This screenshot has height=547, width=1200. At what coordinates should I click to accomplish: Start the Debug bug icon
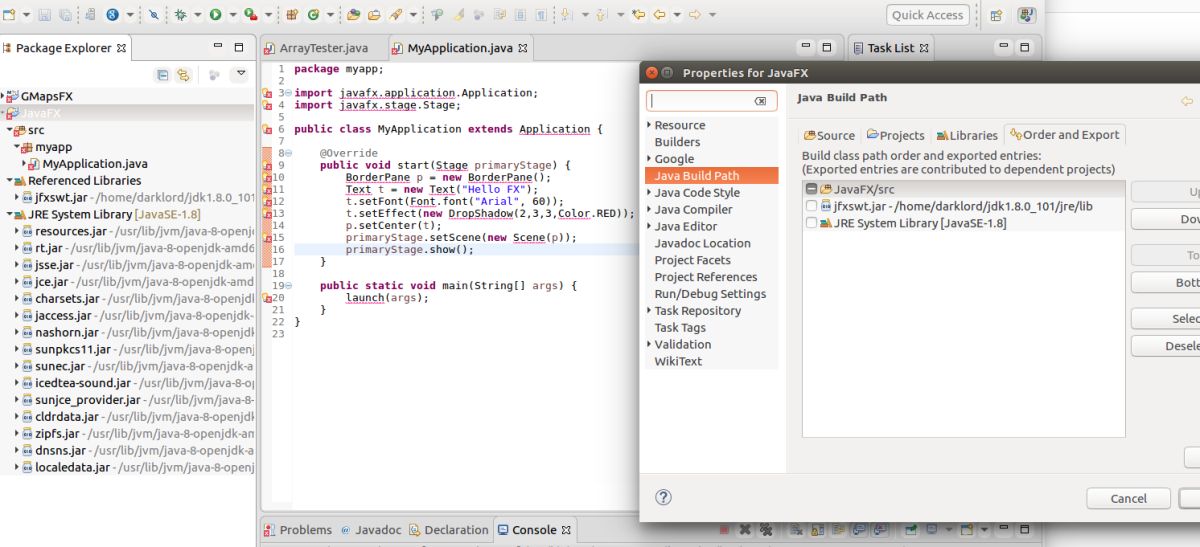coord(181,15)
